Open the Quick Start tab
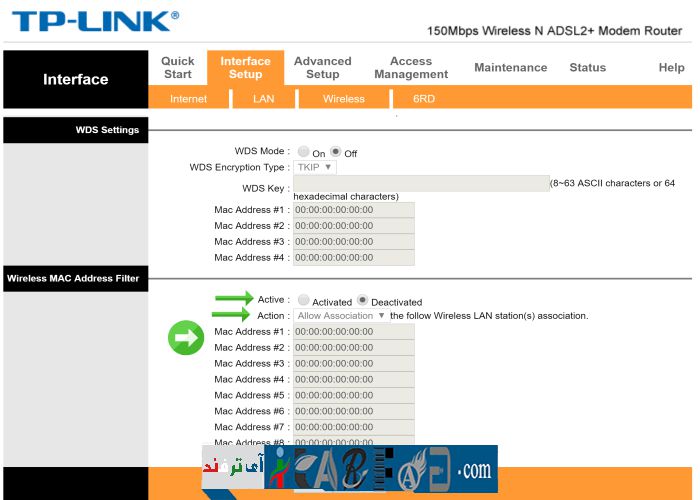Image resolution: width=700 pixels, height=500 pixels. point(178,67)
